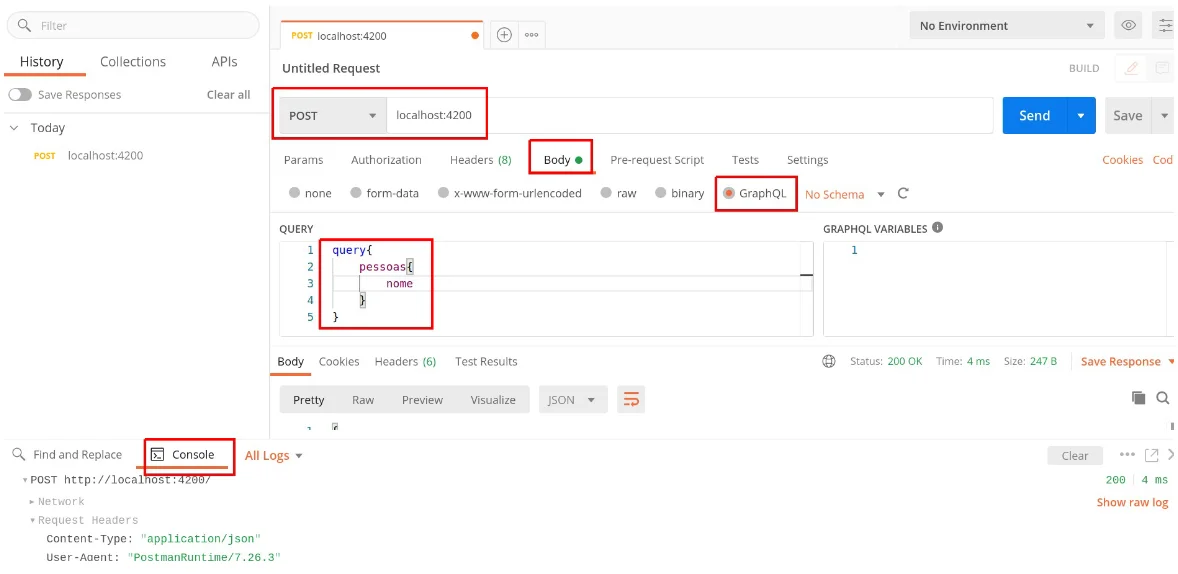Open the comments icon next to BUILD
1178x574 pixels.
click(1162, 68)
